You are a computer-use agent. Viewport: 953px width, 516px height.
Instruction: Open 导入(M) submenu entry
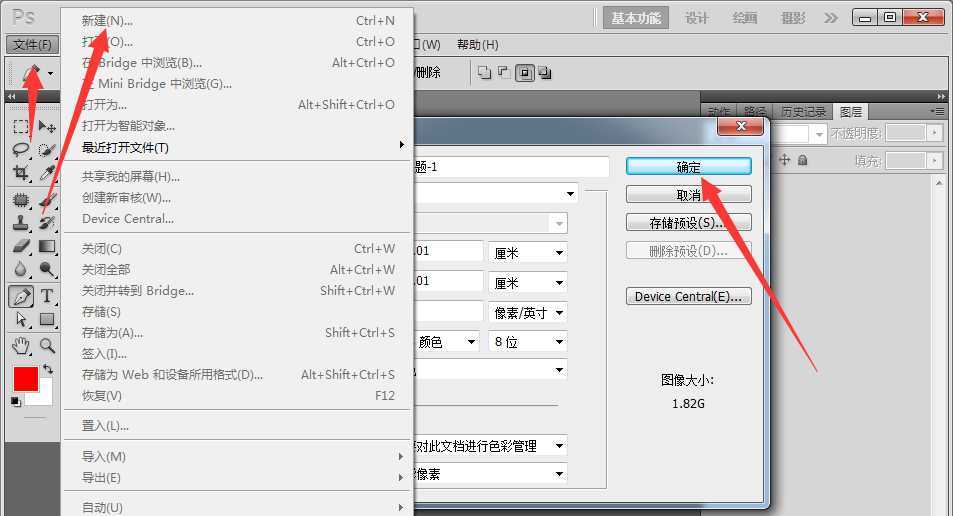238,456
